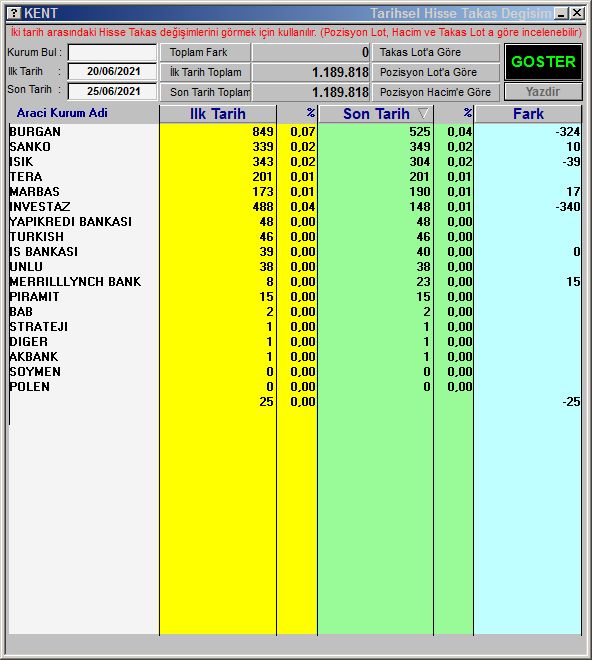Select the SANKO row
Image resolution: width=592 pixels, height=660 pixels.
tap(295, 147)
